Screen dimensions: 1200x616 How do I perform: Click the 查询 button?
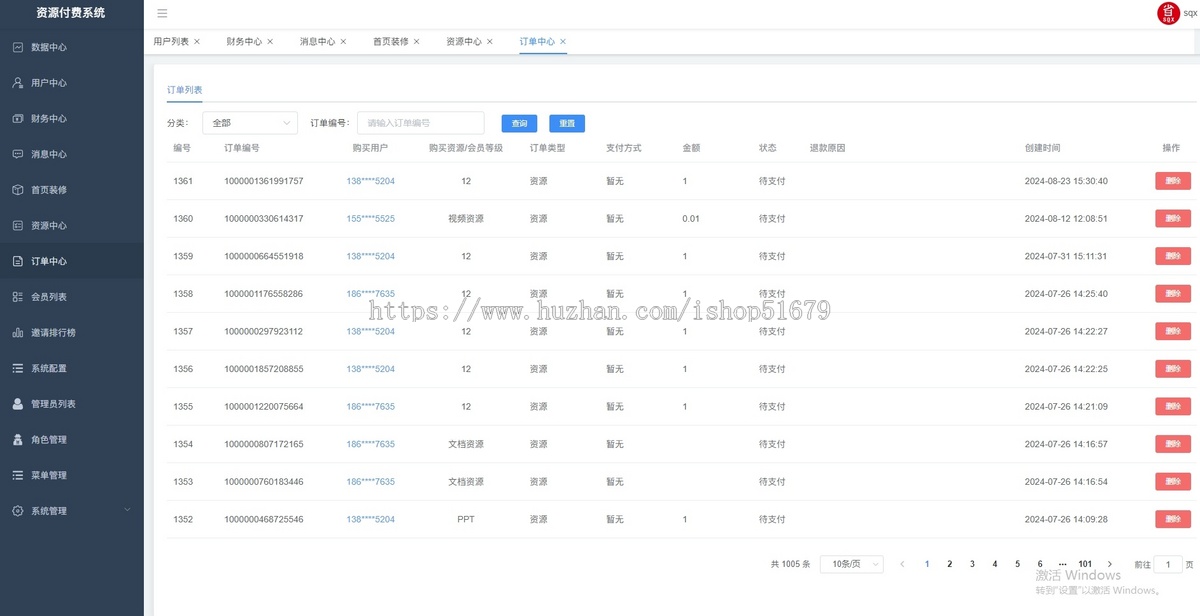(x=519, y=124)
